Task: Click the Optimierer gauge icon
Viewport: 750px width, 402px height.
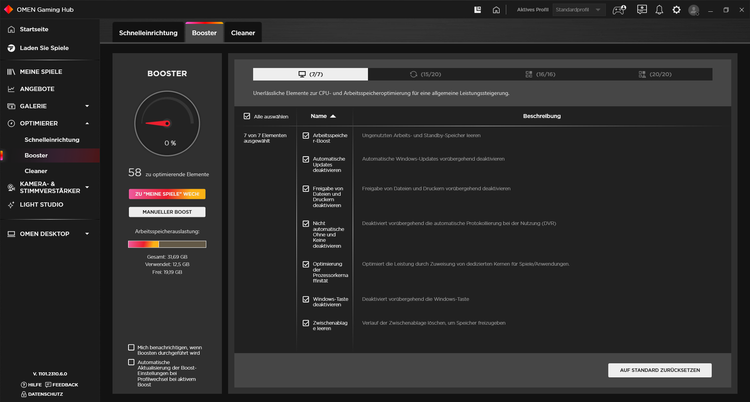Action: point(11,123)
